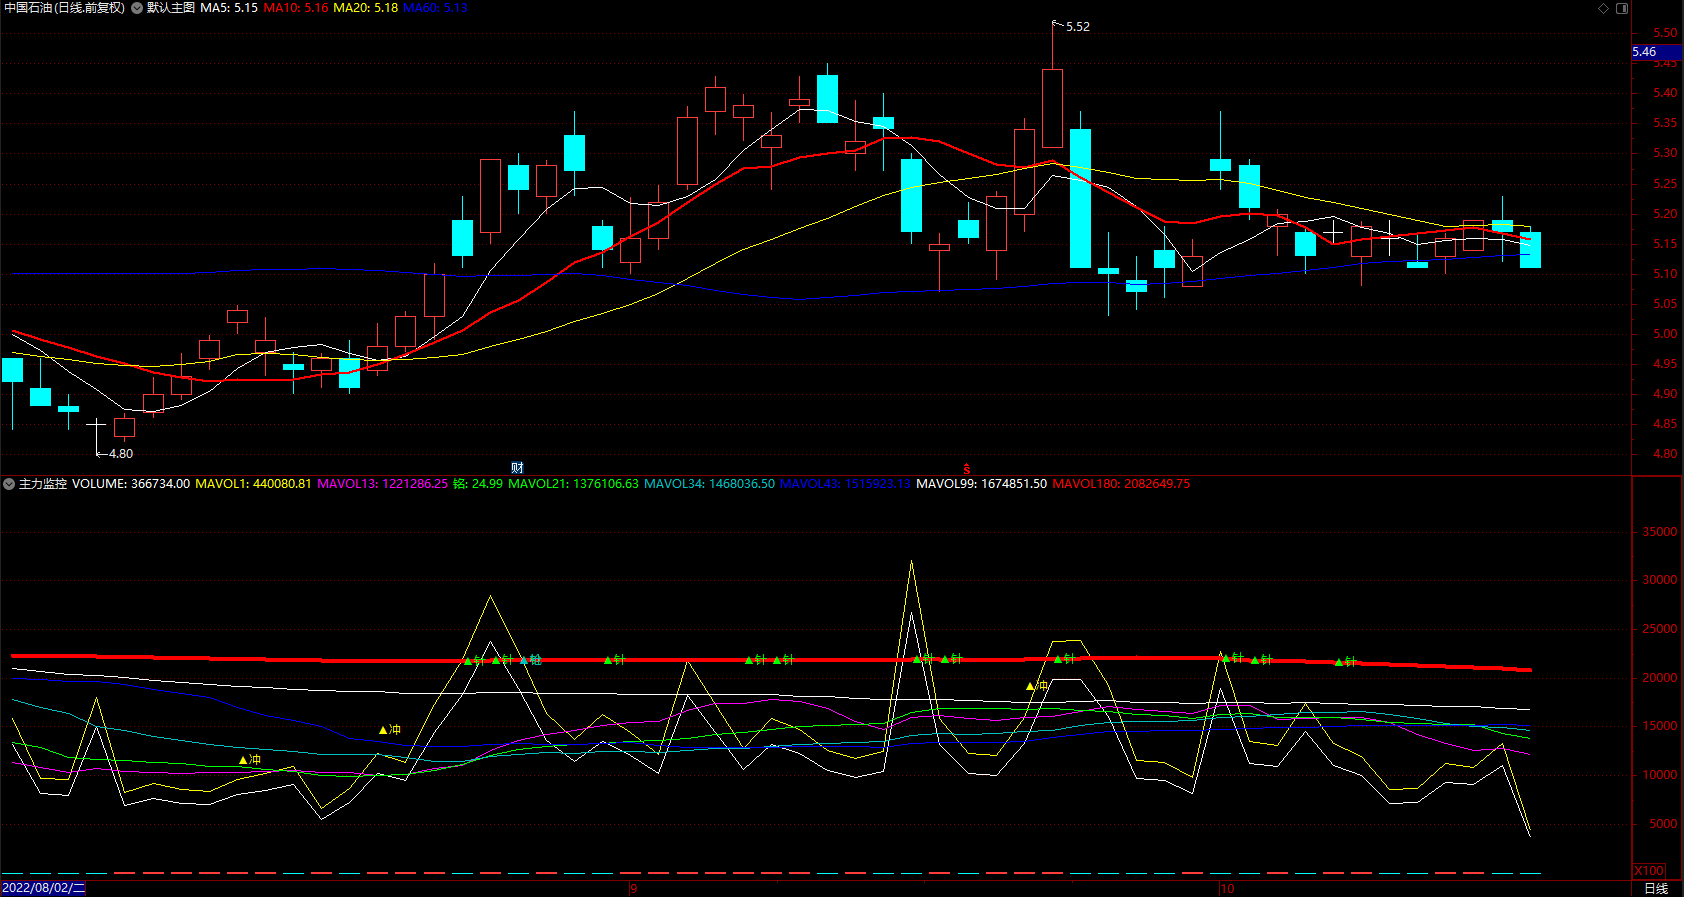The height and width of the screenshot is (897, 1684).
Task: Click the 35000 volume axis label
Action: coord(1660,532)
